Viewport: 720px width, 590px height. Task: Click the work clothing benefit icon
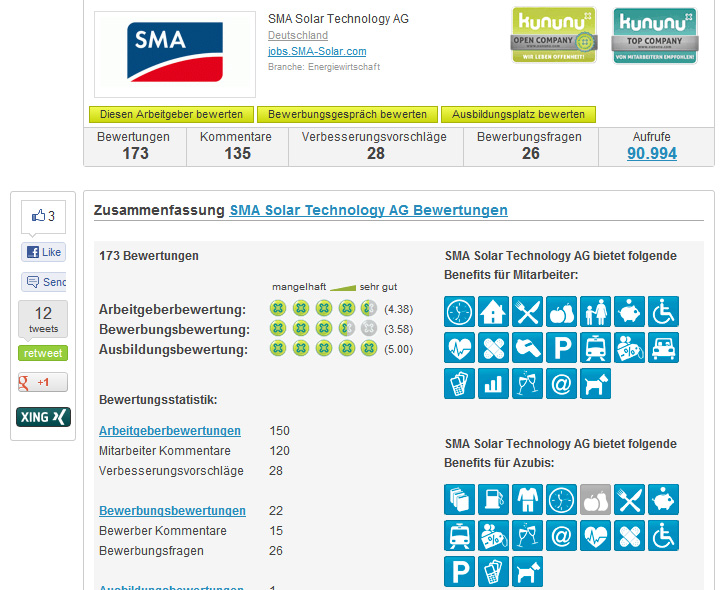coord(527,500)
